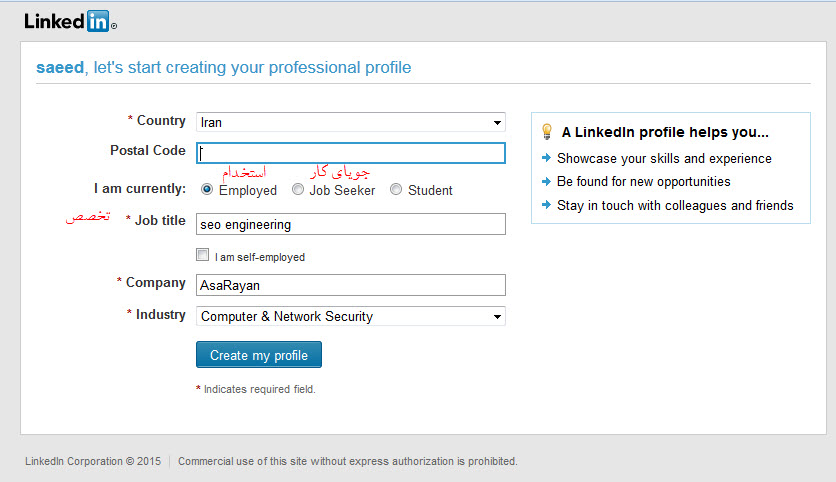Click the Indicates required field note
The width and height of the screenshot is (836, 482).
pos(259,389)
